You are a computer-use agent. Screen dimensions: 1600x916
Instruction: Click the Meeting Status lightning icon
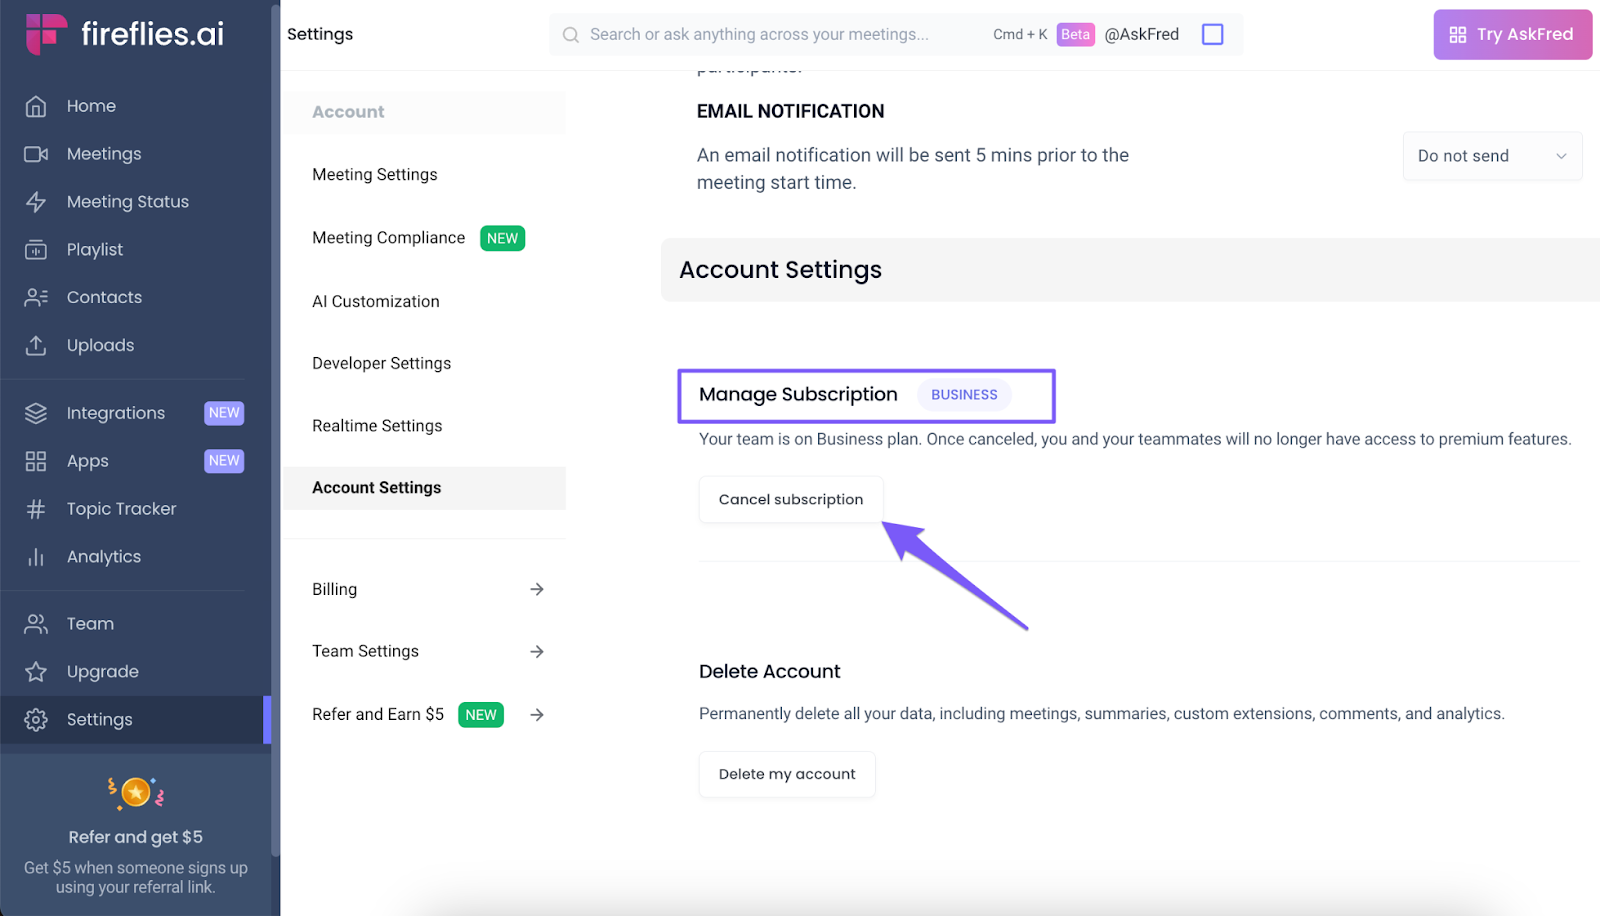tap(36, 202)
